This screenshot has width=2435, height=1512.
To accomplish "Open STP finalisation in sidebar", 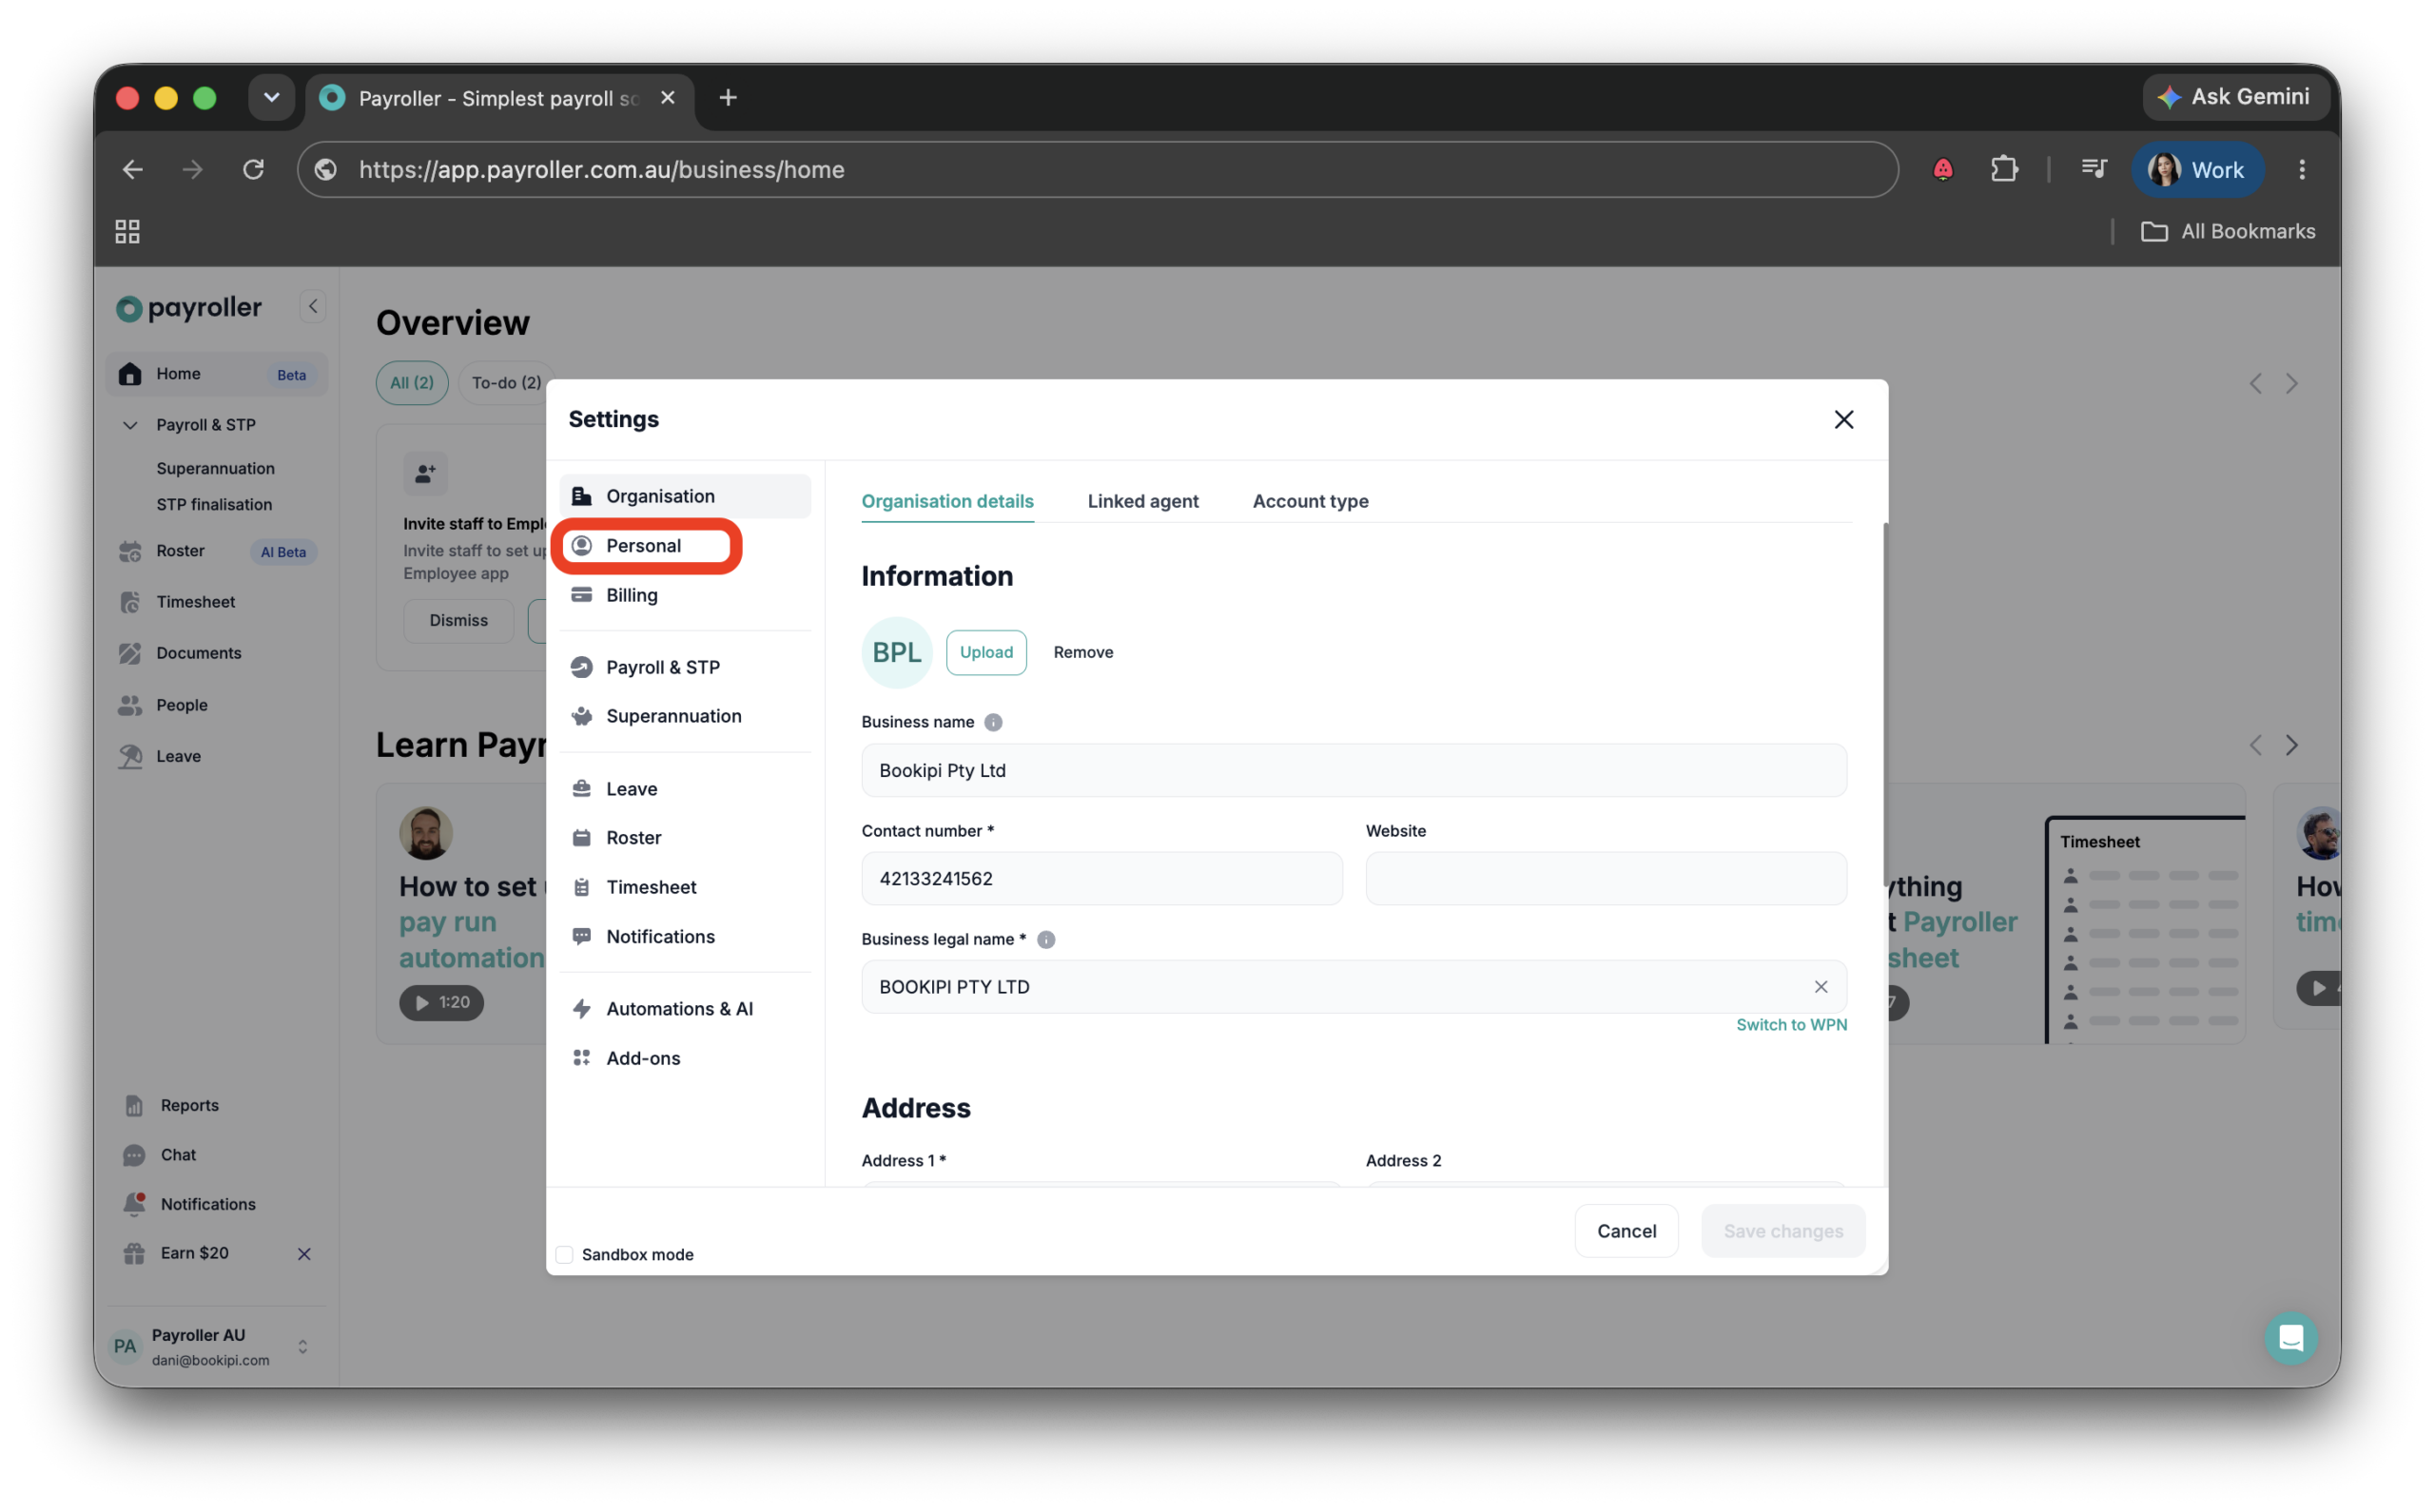I will click(214, 505).
